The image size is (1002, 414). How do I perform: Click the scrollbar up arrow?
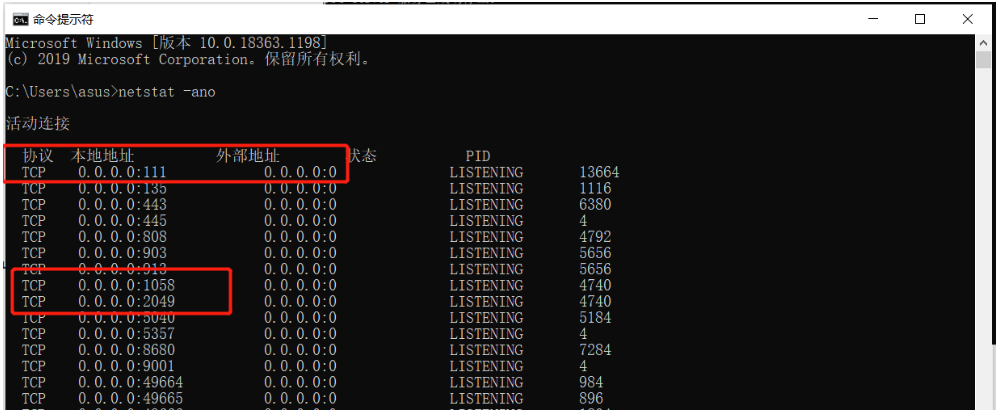coord(983,42)
